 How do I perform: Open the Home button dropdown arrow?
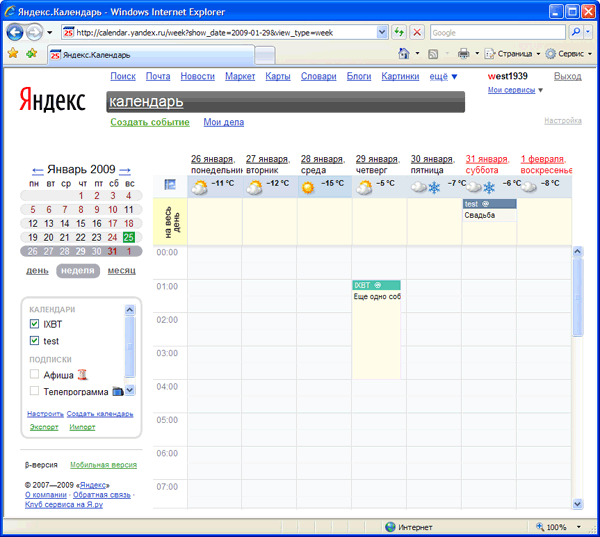(417, 54)
